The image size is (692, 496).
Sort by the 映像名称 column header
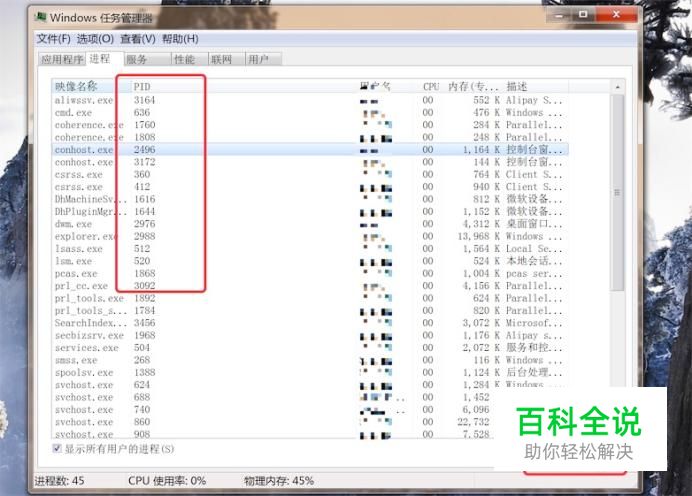90,86
